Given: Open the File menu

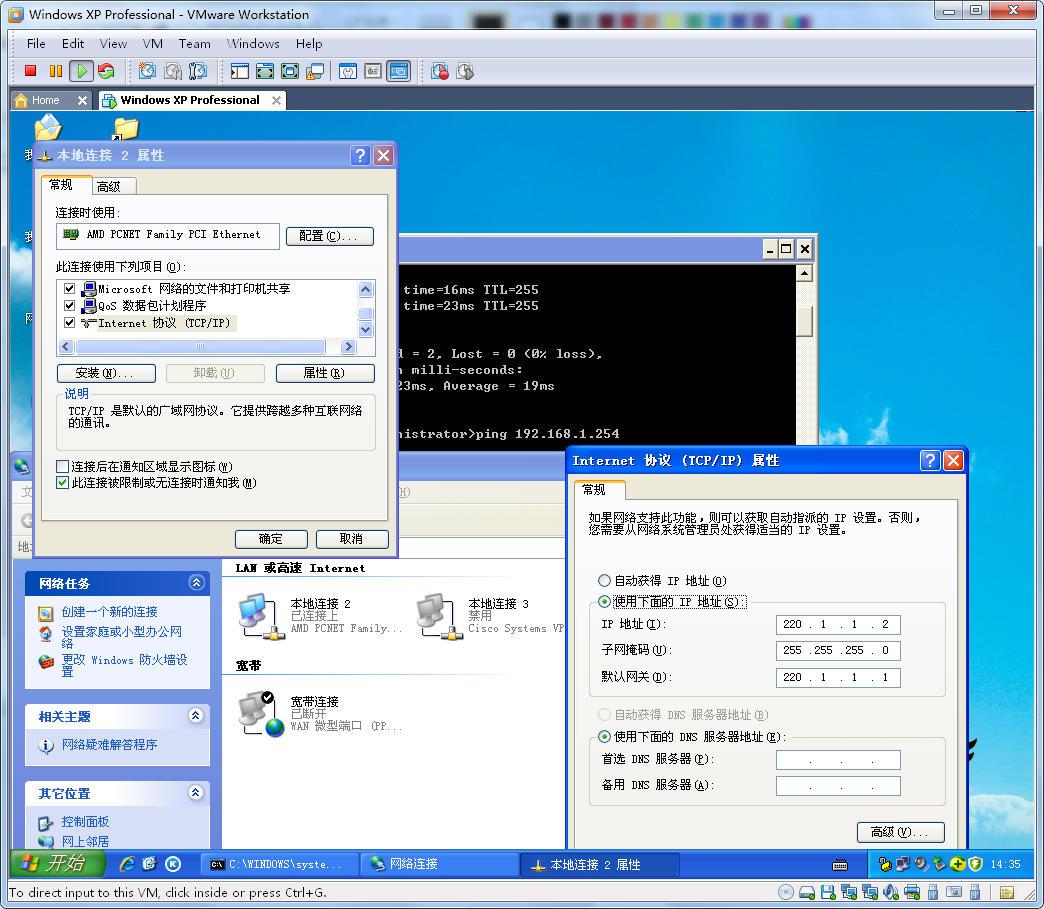Looking at the screenshot, I should click(36, 43).
